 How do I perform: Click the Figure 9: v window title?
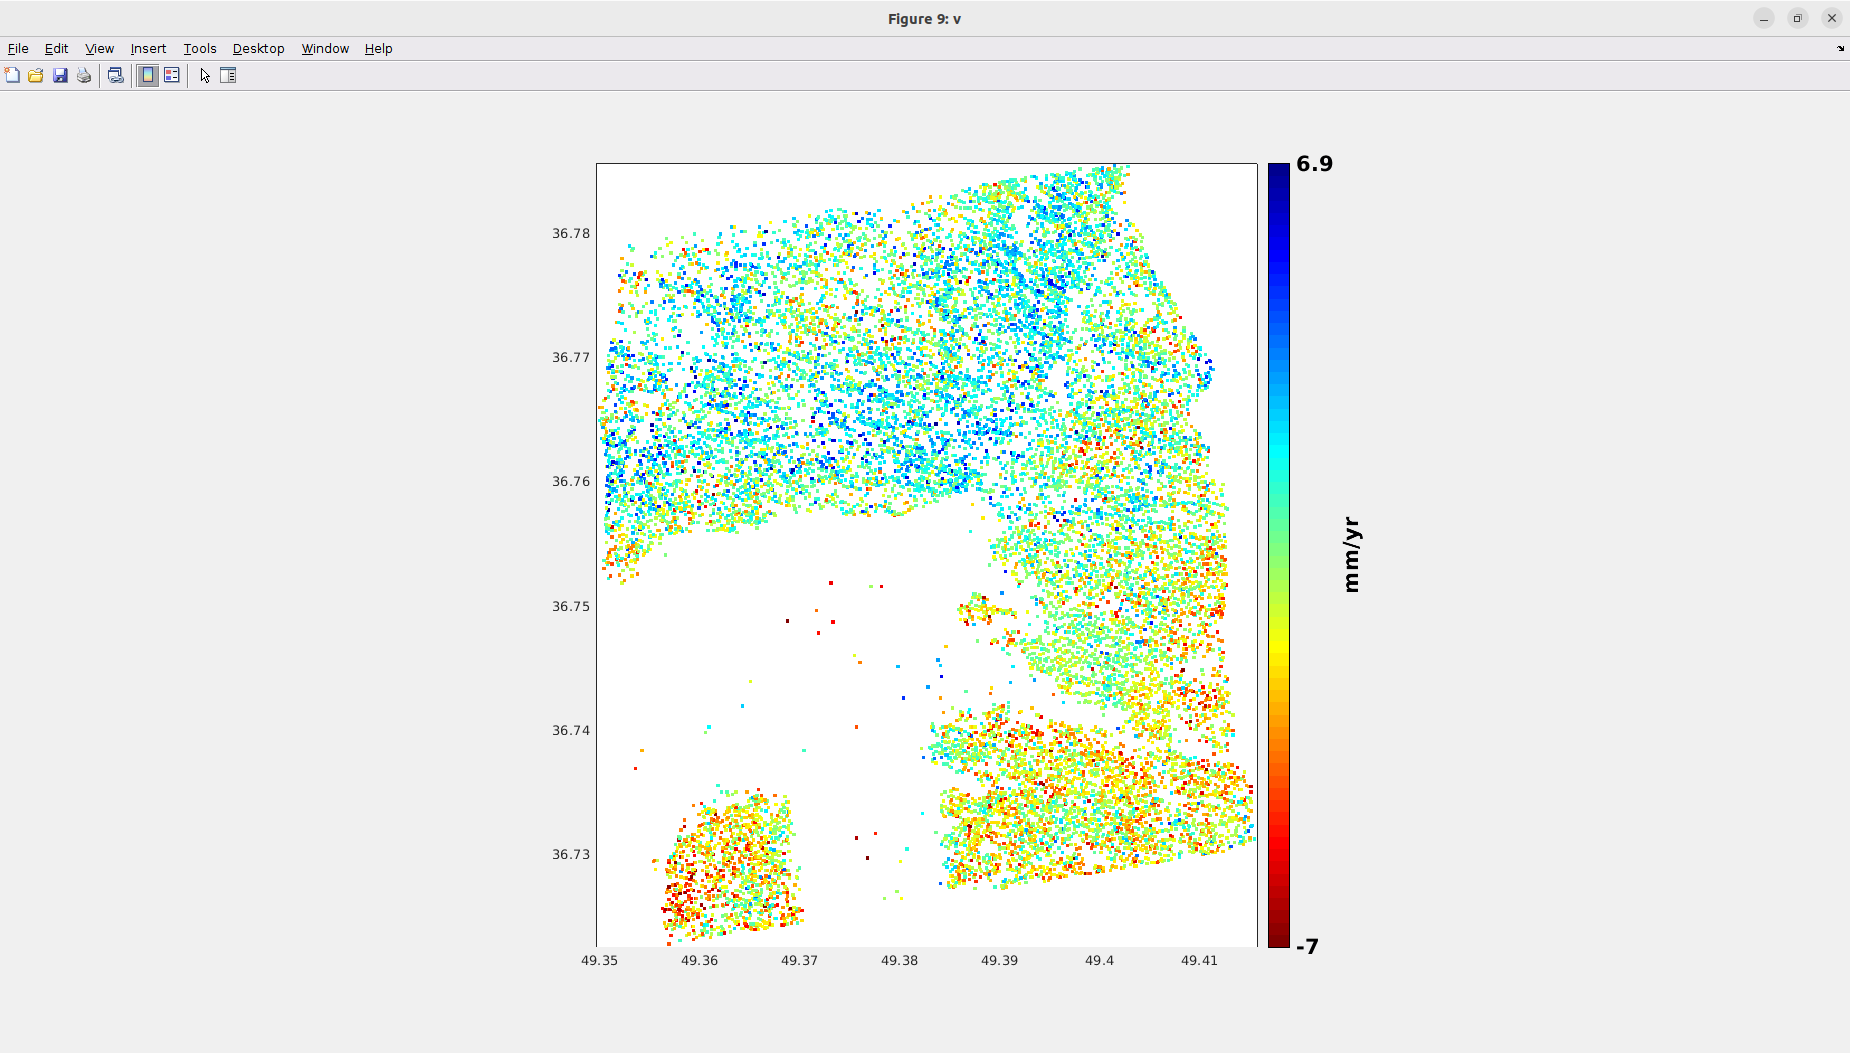[x=924, y=19]
